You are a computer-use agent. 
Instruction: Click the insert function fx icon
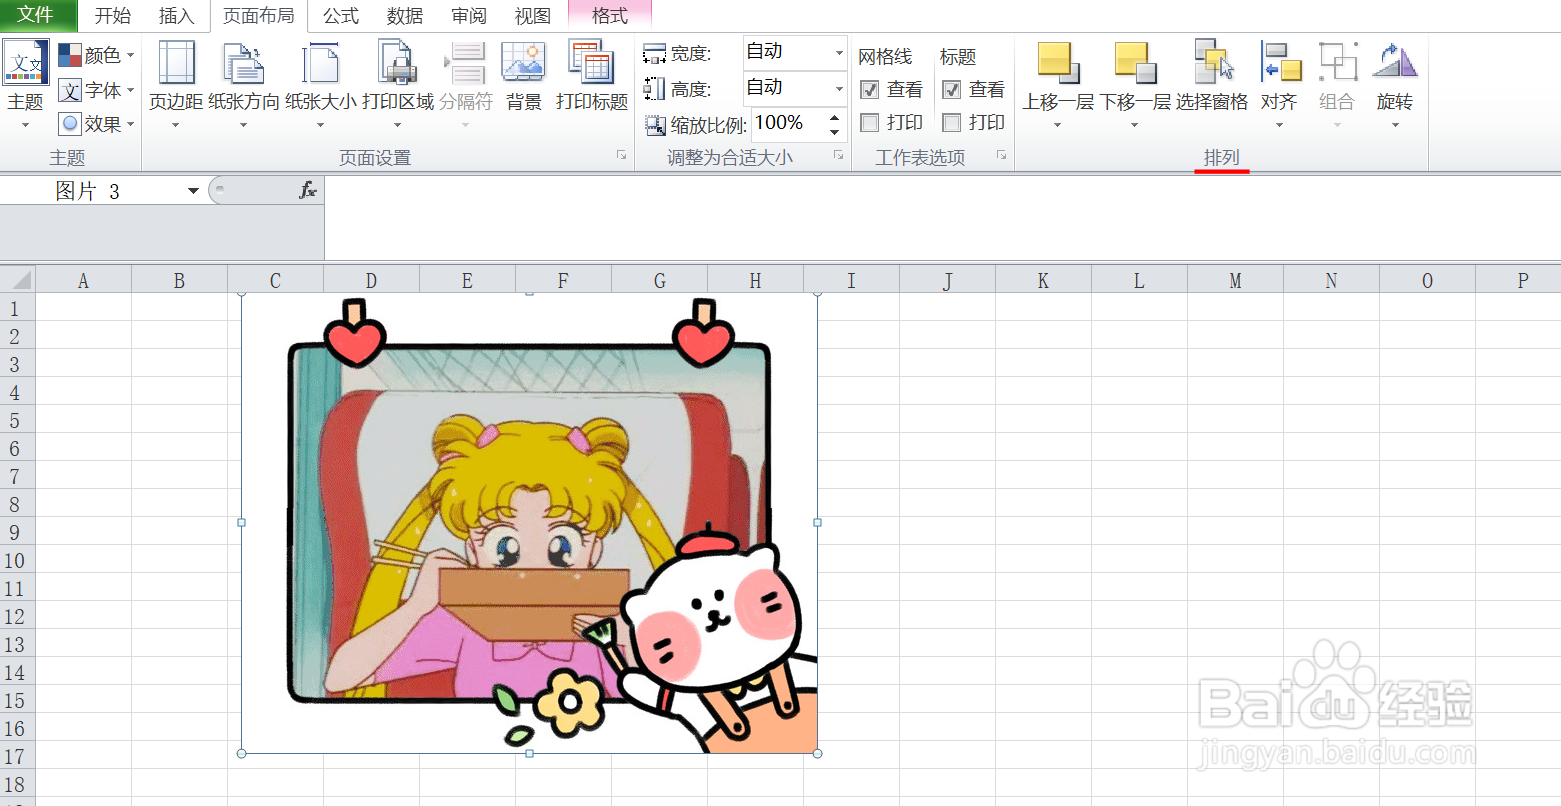click(x=308, y=190)
